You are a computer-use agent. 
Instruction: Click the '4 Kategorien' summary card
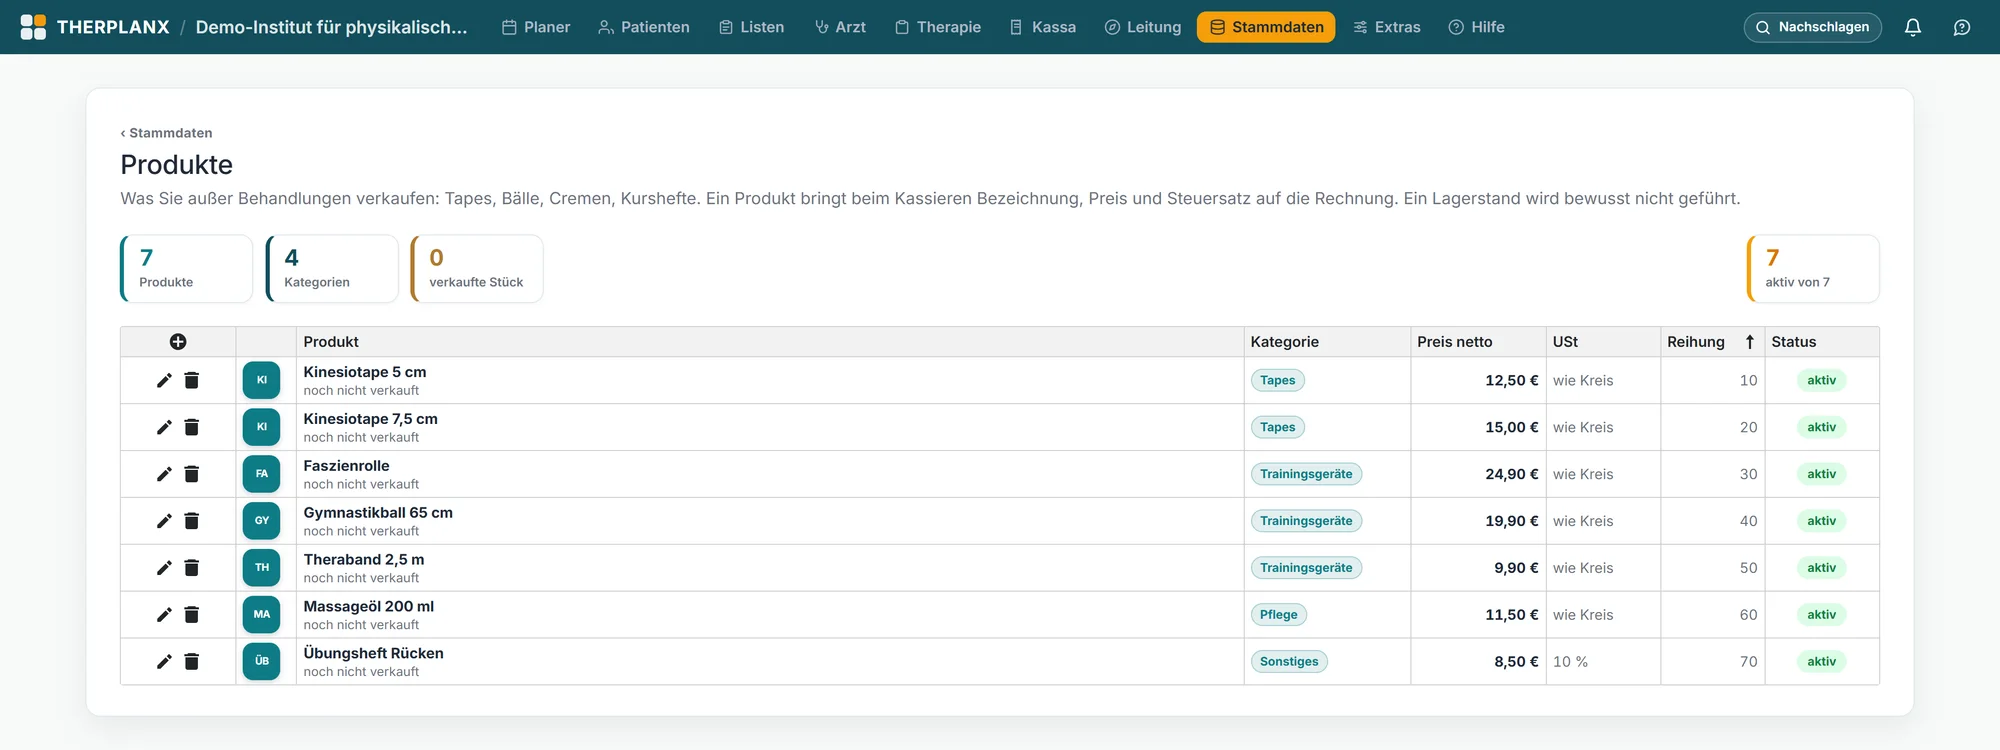point(332,268)
